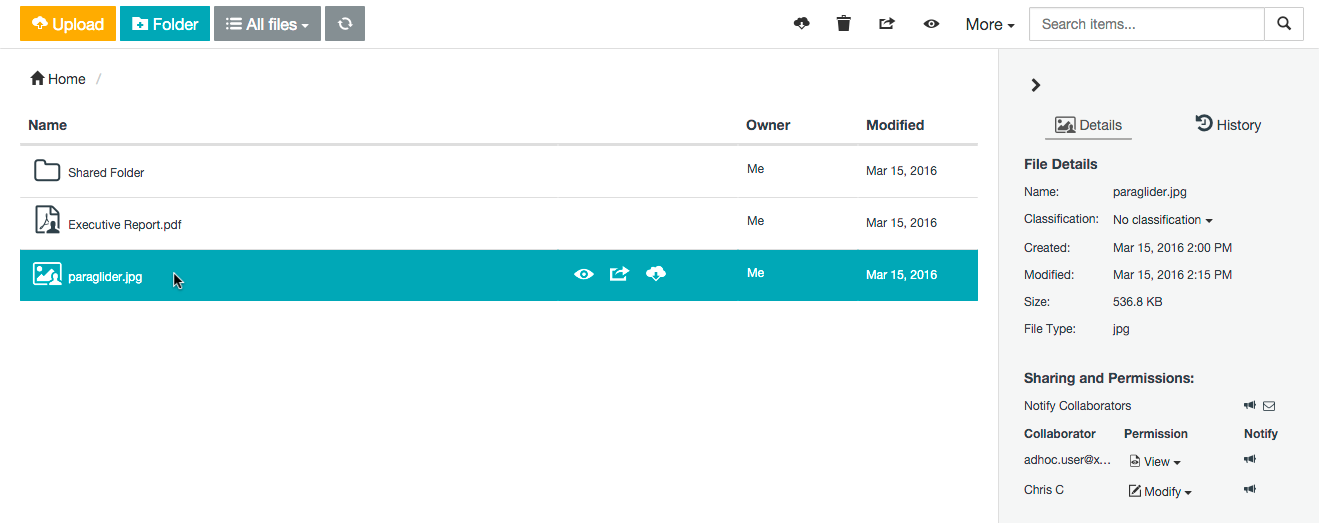This screenshot has height=523, width=1319.
Task: Click the cloud download icon in top toolbar
Action: [x=801, y=24]
